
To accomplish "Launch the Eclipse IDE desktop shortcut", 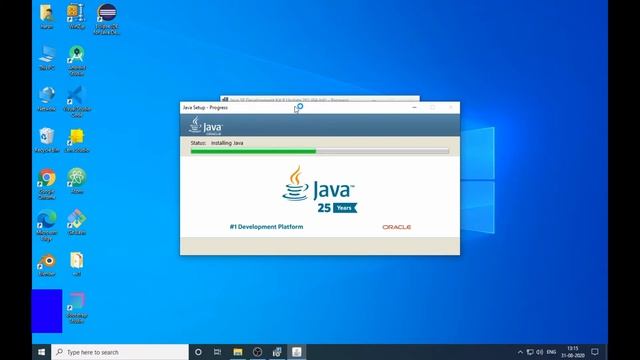I will [107, 19].
